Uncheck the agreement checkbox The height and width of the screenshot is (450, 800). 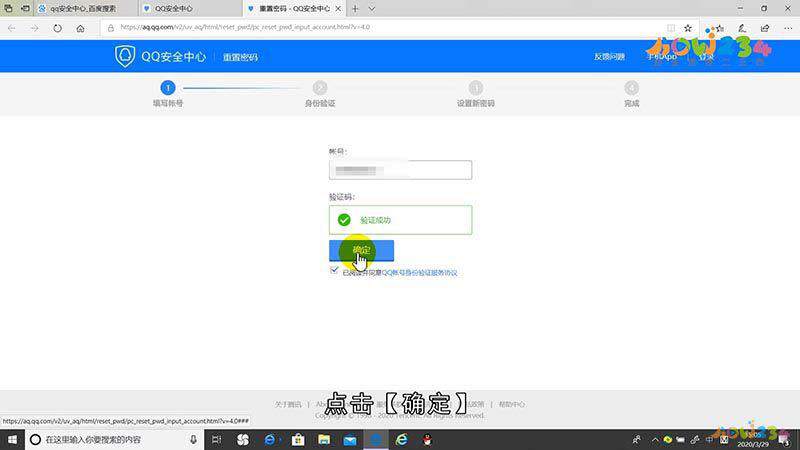334,270
